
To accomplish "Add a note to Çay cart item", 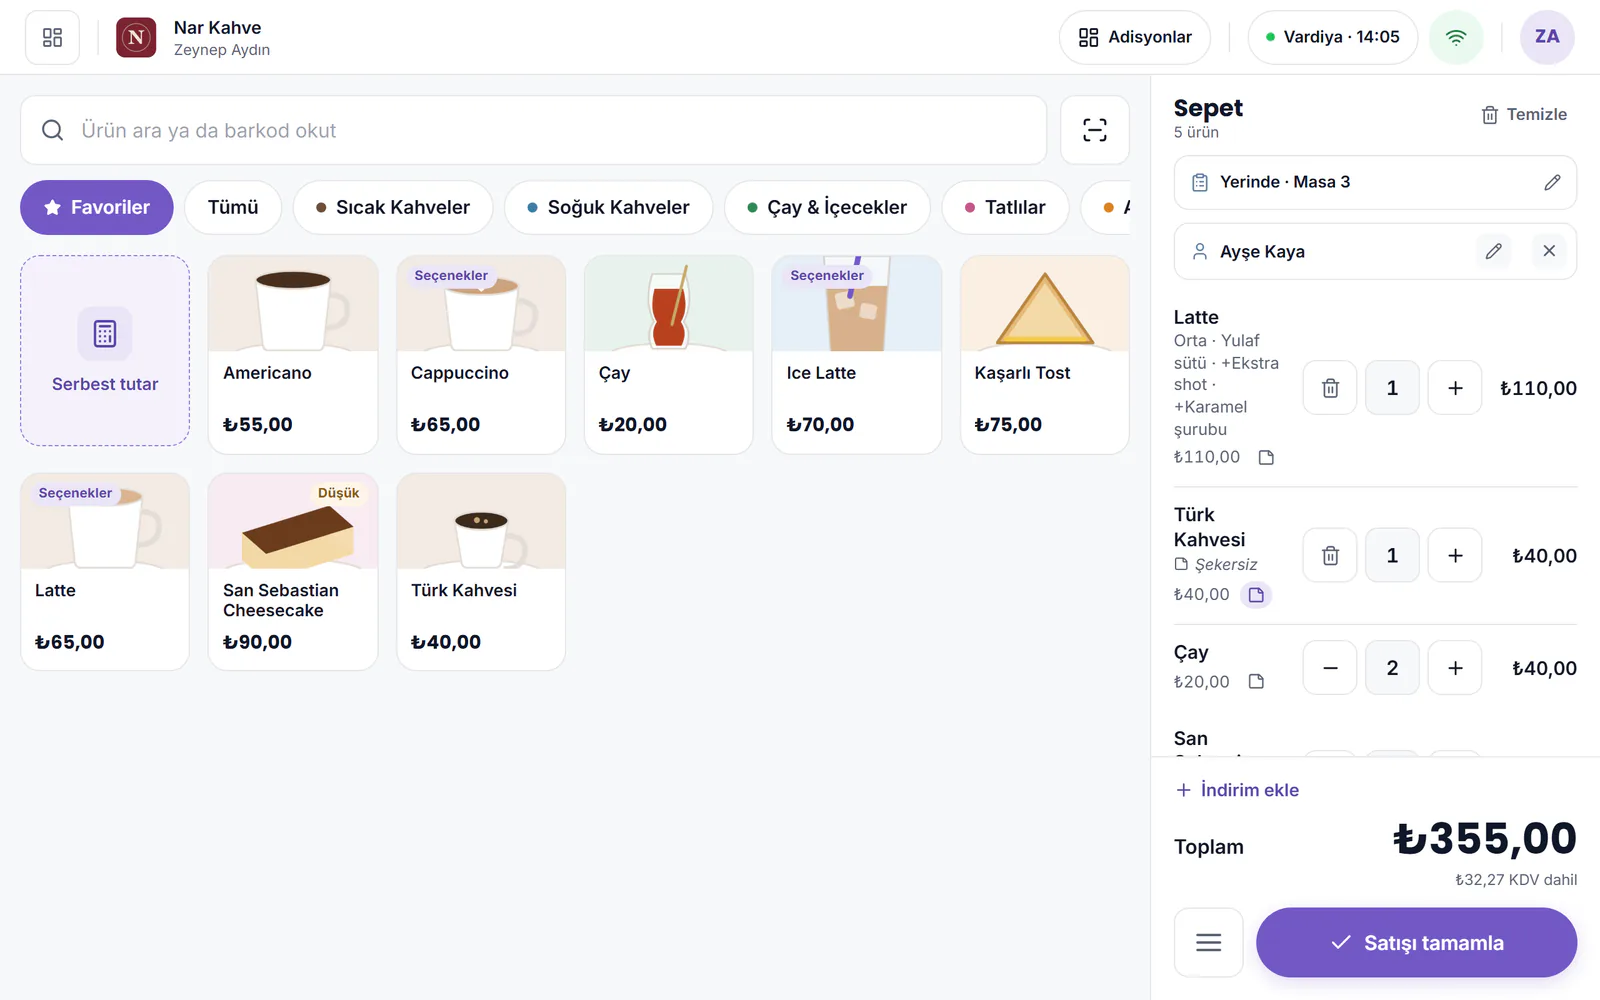I will (x=1257, y=682).
